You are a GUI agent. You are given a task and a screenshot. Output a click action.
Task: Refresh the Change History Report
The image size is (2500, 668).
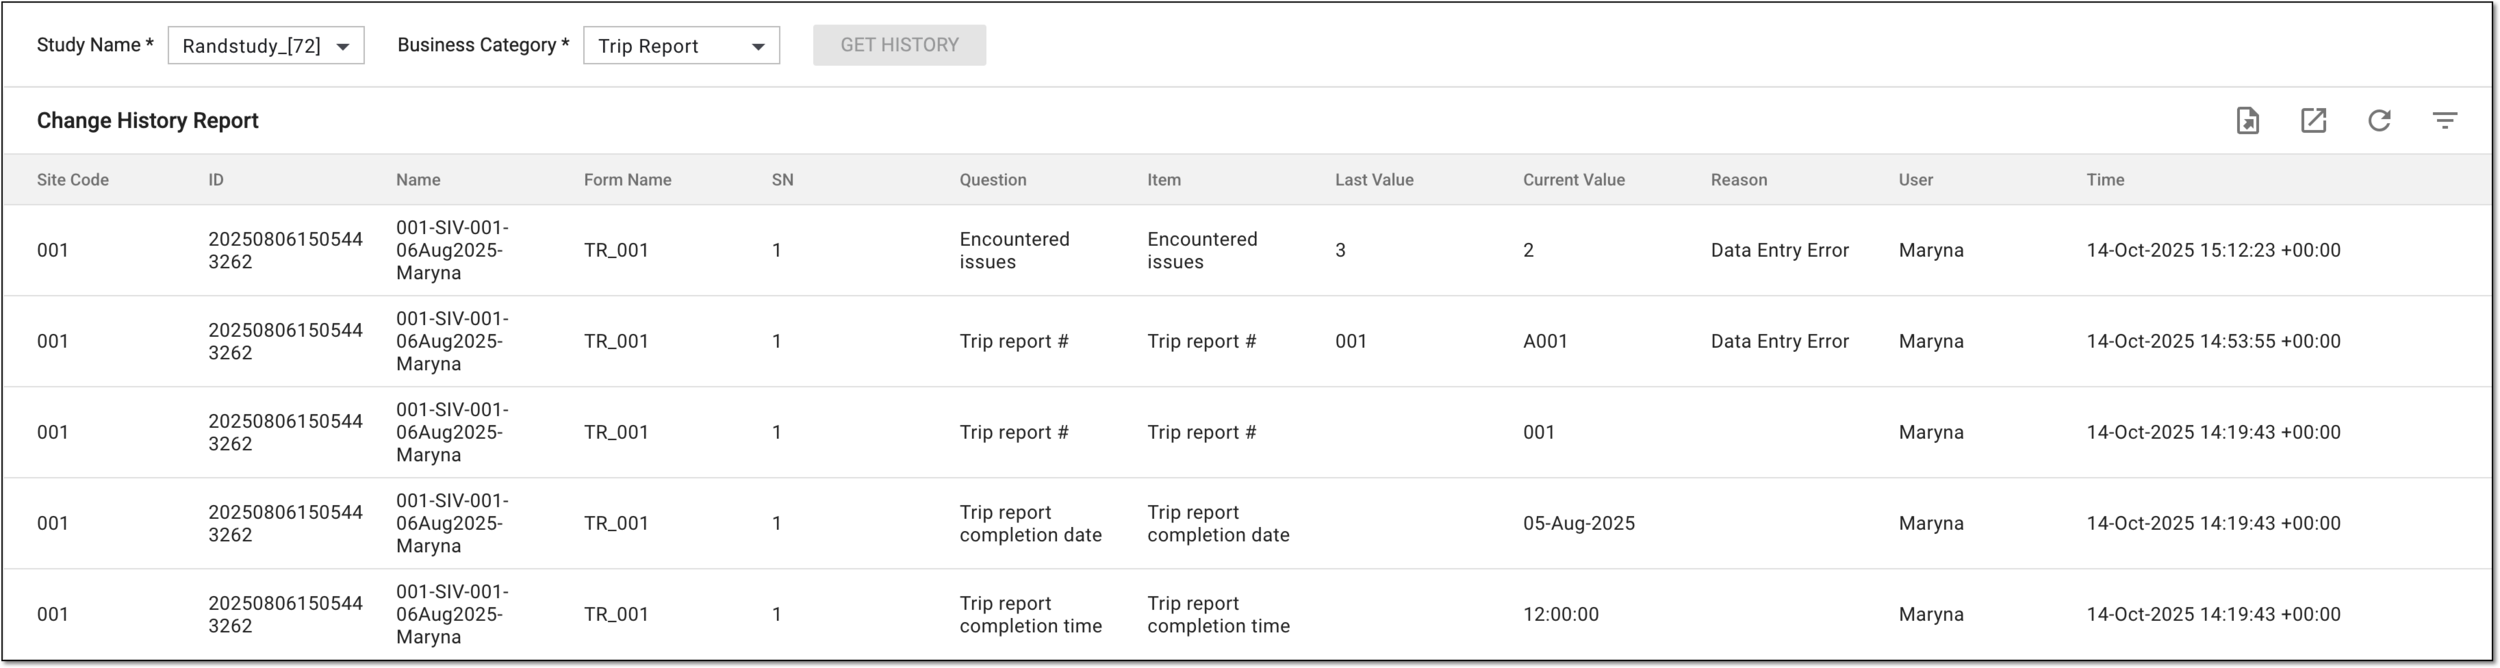click(x=2379, y=121)
